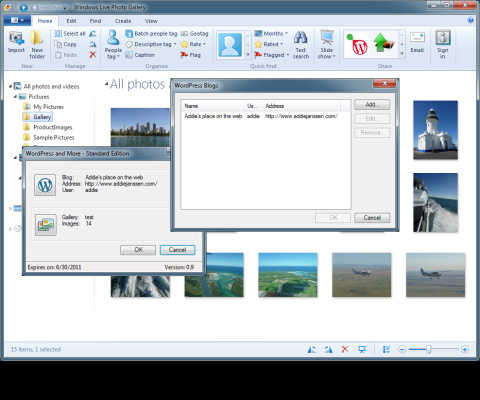
Task: Click the Address column header in blogs list
Action: 301,106
